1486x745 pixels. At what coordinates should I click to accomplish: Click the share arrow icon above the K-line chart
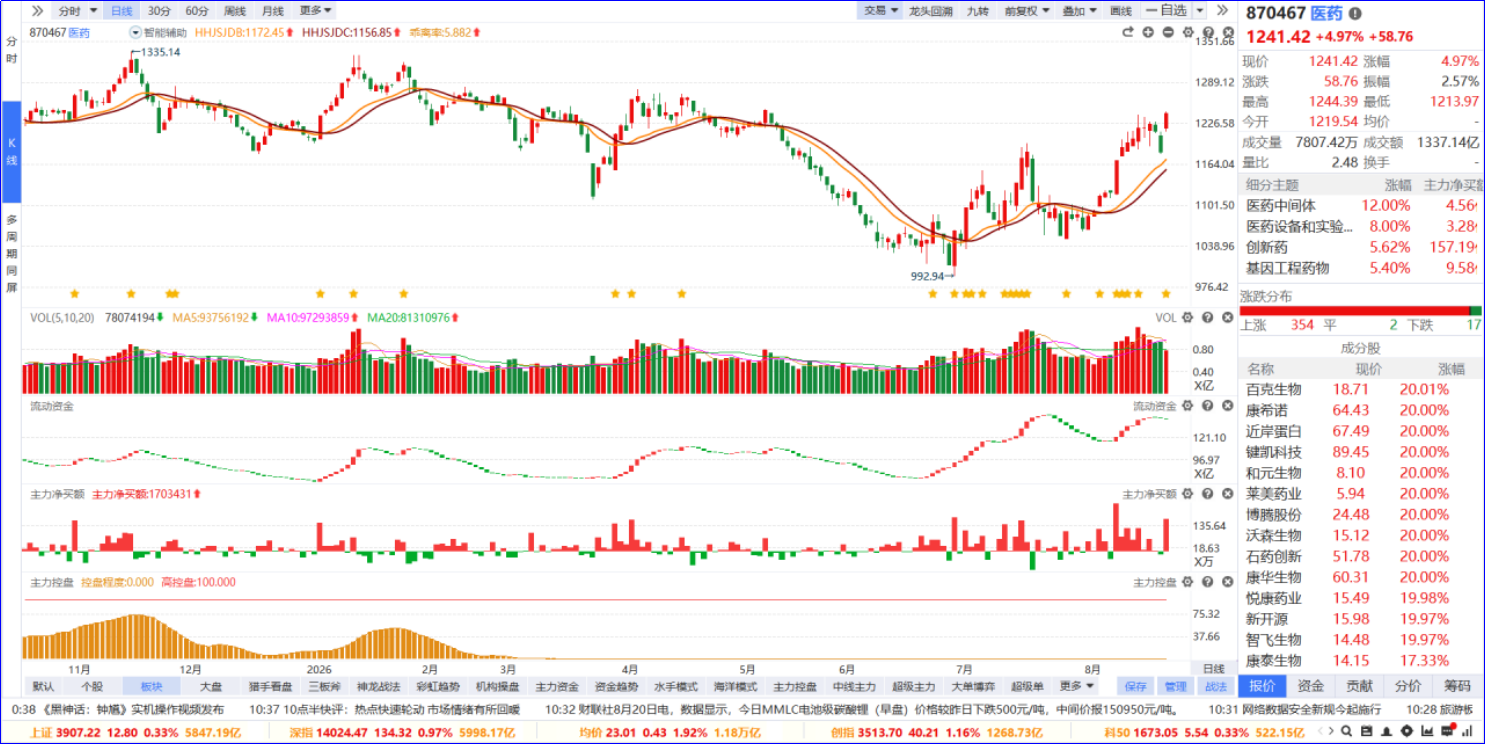[1128, 33]
